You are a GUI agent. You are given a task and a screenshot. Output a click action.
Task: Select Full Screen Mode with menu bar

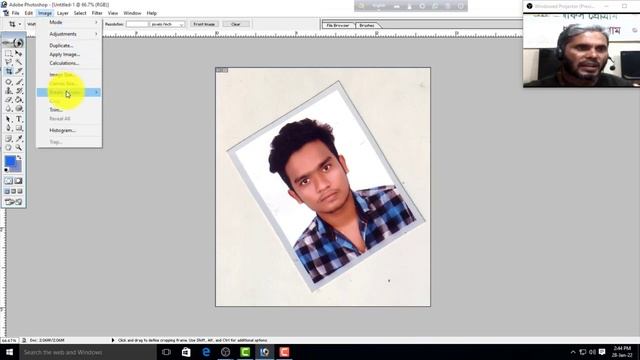(x=13, y=191)
